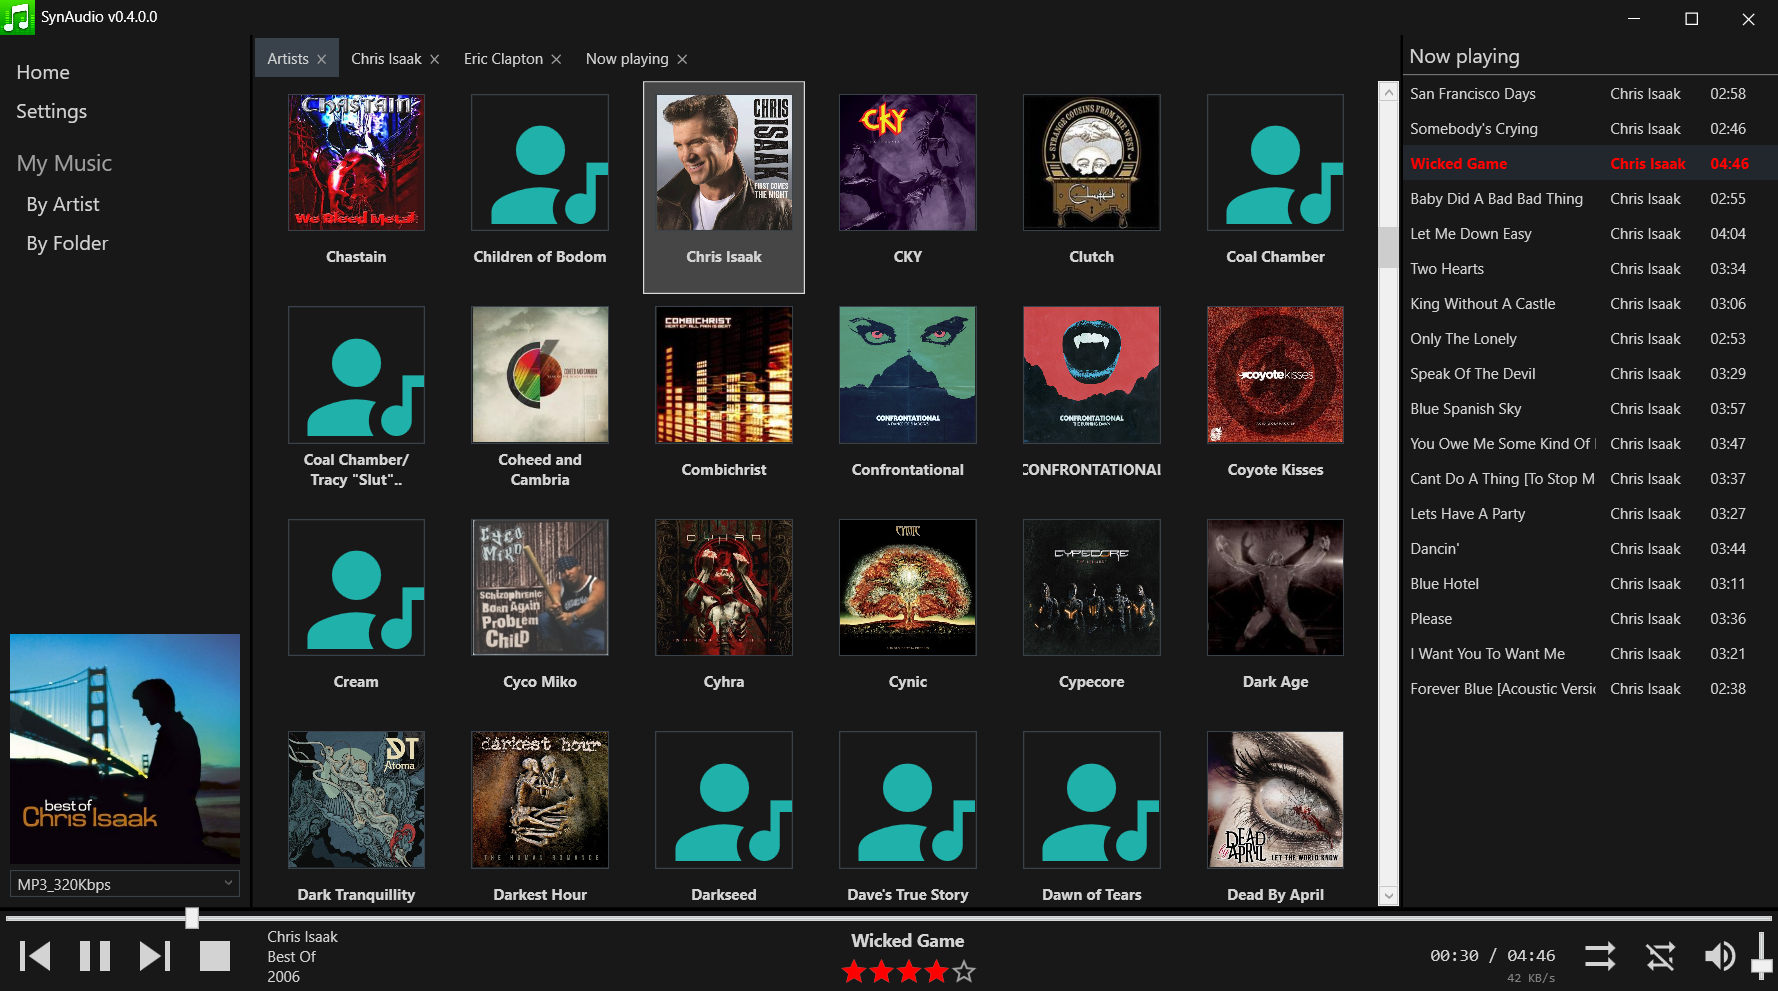
Task: Open the Cypecore artist cover
Action: point(1092,587)
